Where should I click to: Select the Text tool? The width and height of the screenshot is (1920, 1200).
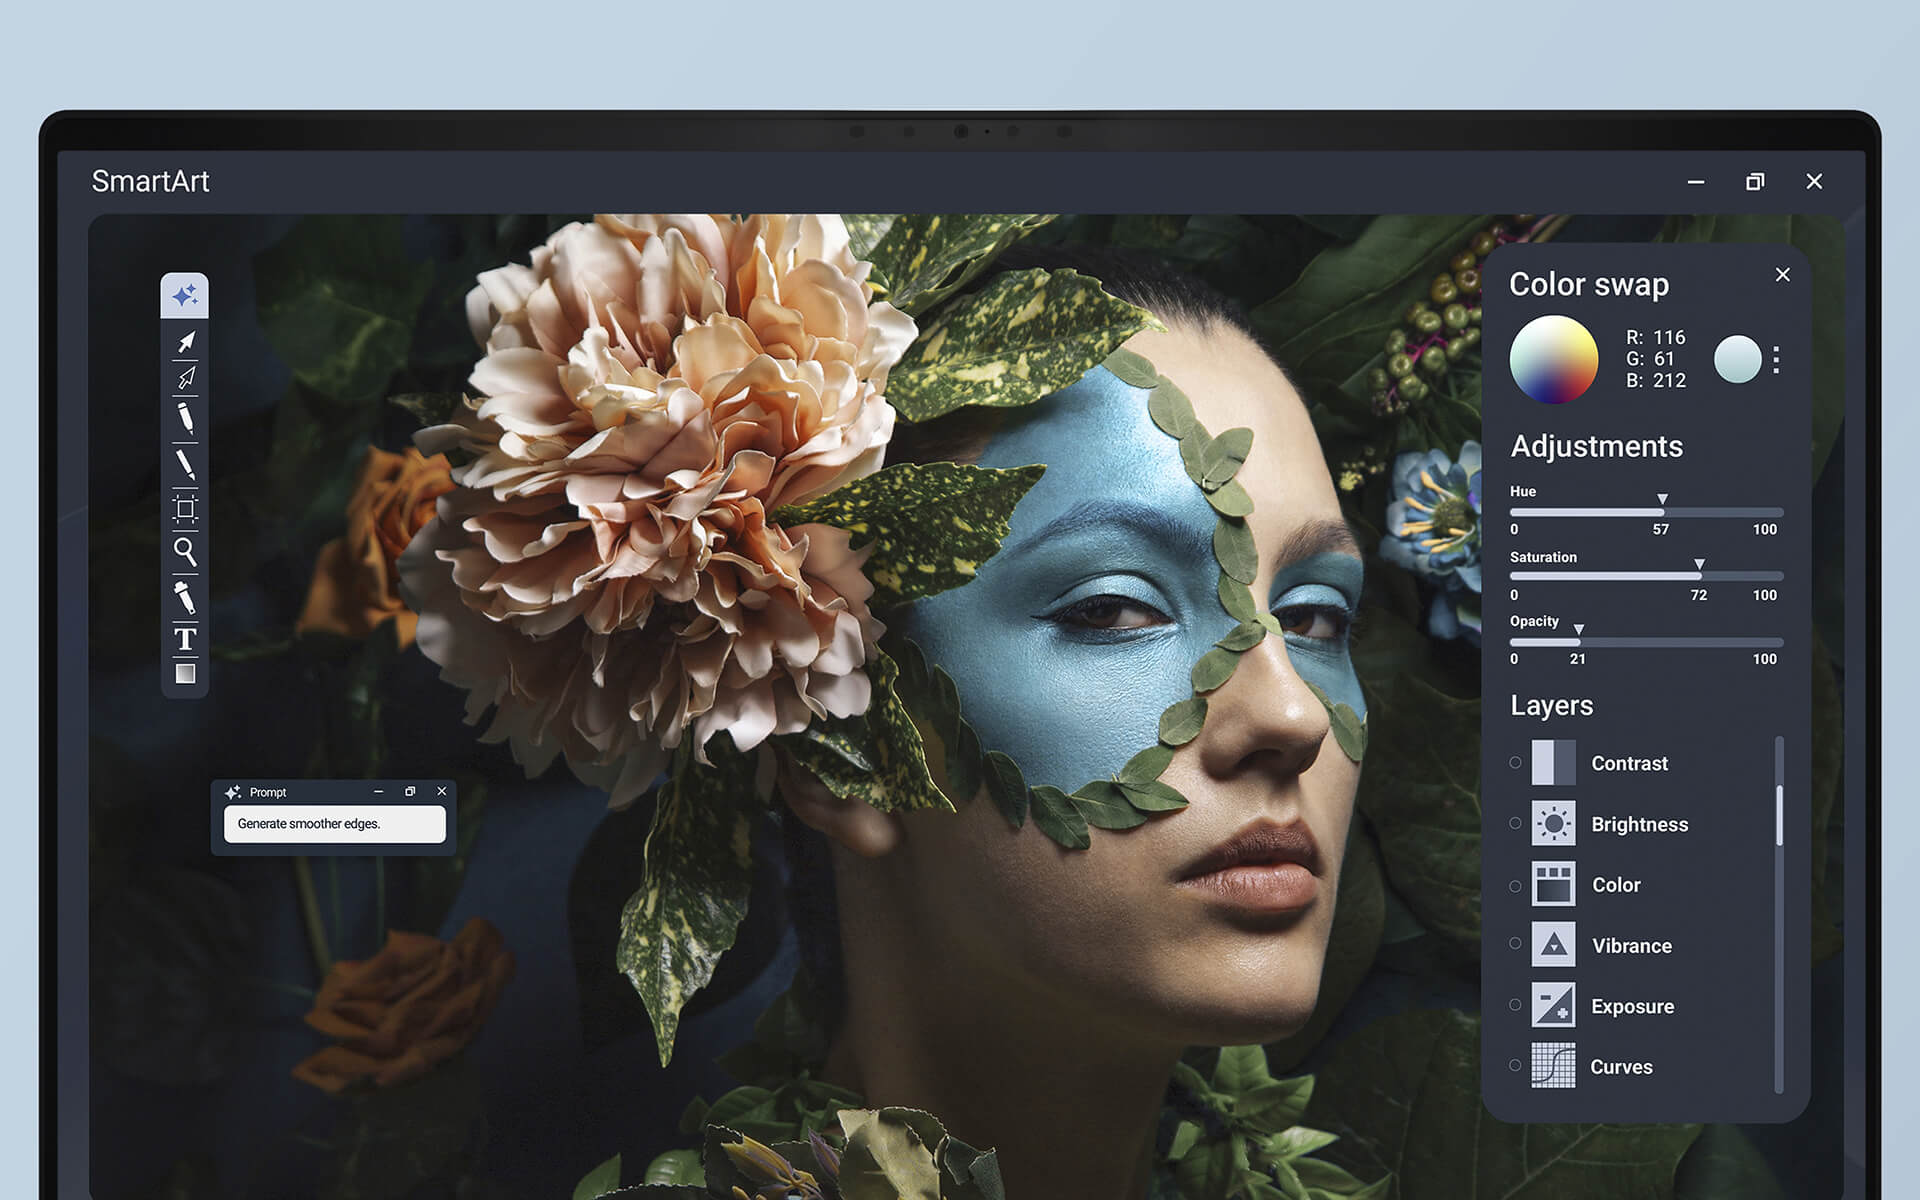[x=185, y=639]
